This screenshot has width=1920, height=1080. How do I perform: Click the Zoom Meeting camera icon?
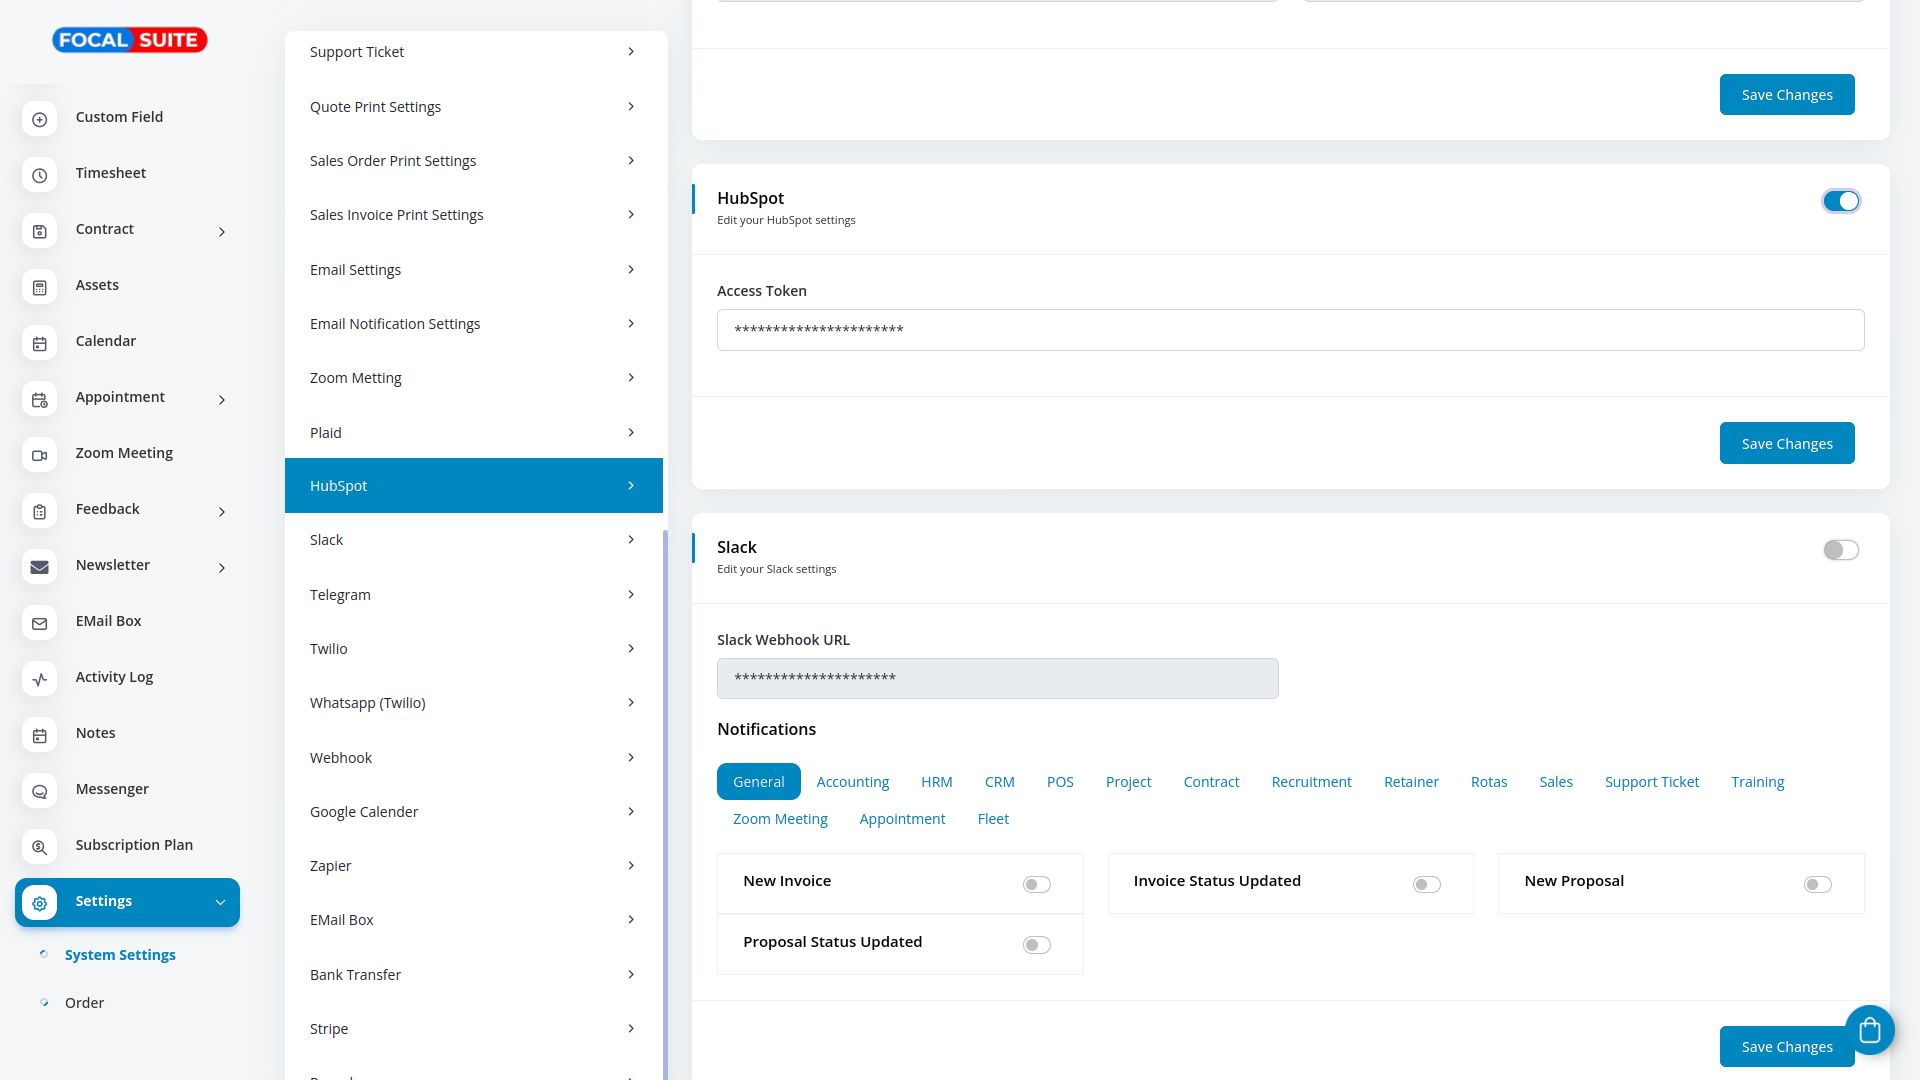(x=39, y=455)
